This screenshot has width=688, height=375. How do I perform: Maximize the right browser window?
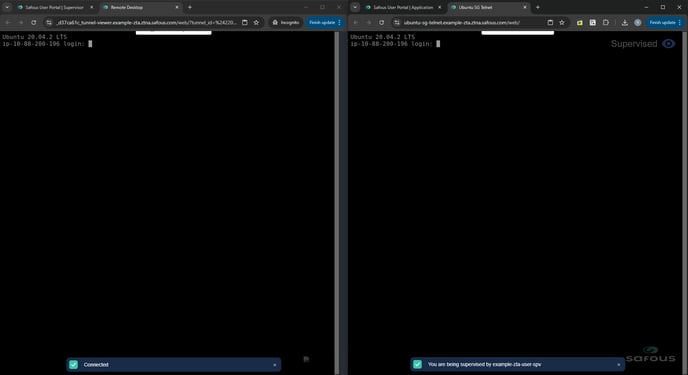(663, 7)
